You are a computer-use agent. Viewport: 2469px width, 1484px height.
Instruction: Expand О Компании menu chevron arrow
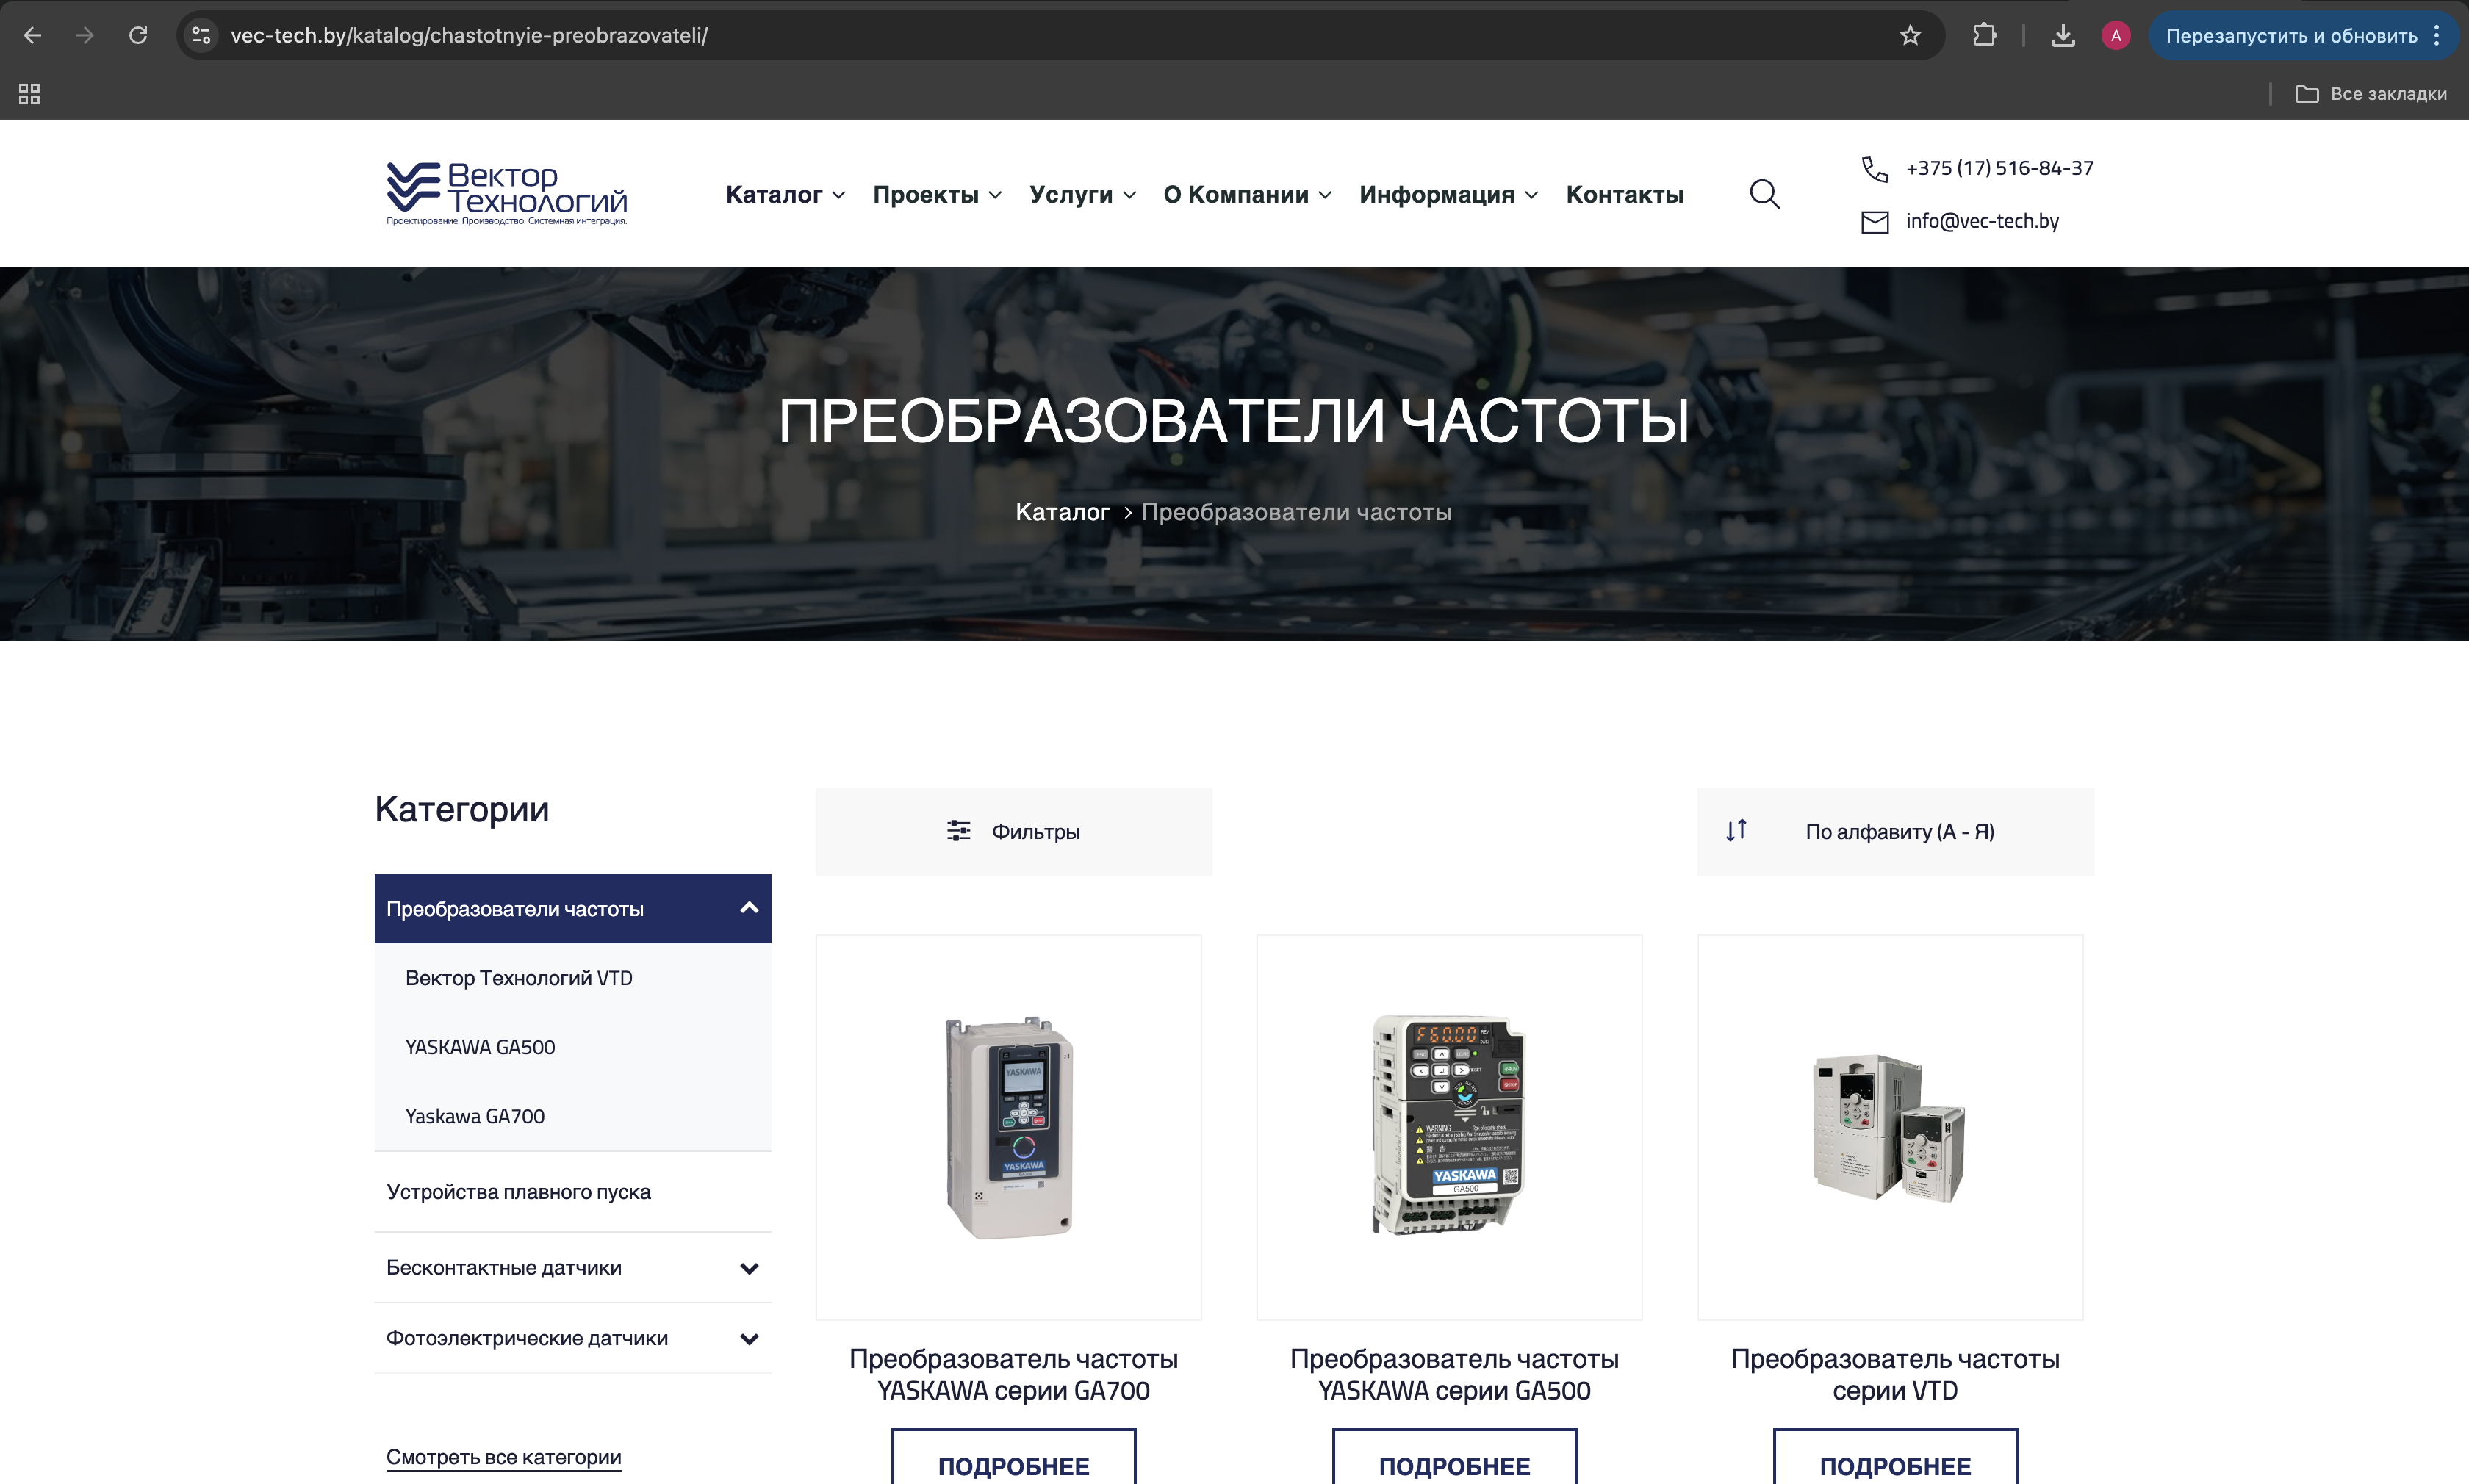point(1325,196)
